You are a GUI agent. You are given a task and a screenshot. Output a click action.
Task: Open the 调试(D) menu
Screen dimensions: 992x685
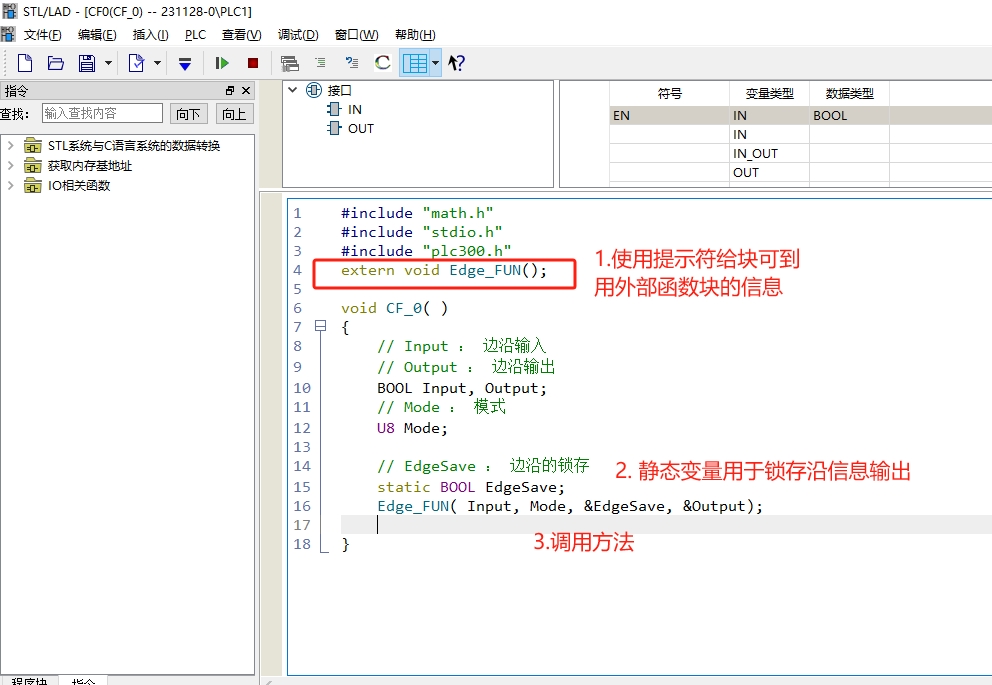pyautogui.click(x=298, y=35)
